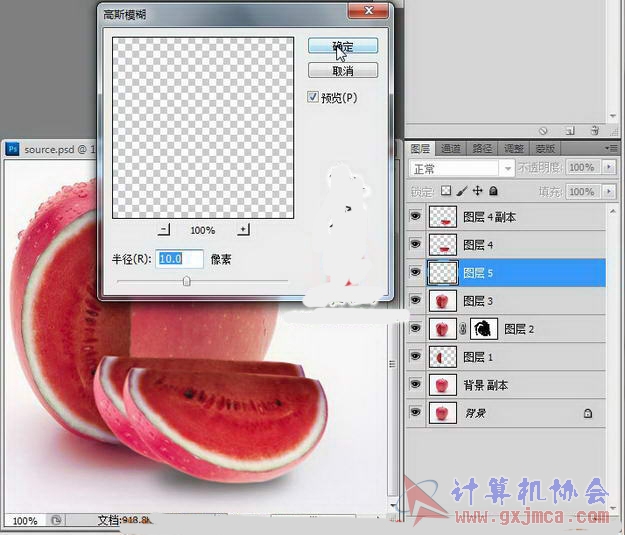
Task: Click zoom in plus button in blur preview
Action: pos(242,229)
